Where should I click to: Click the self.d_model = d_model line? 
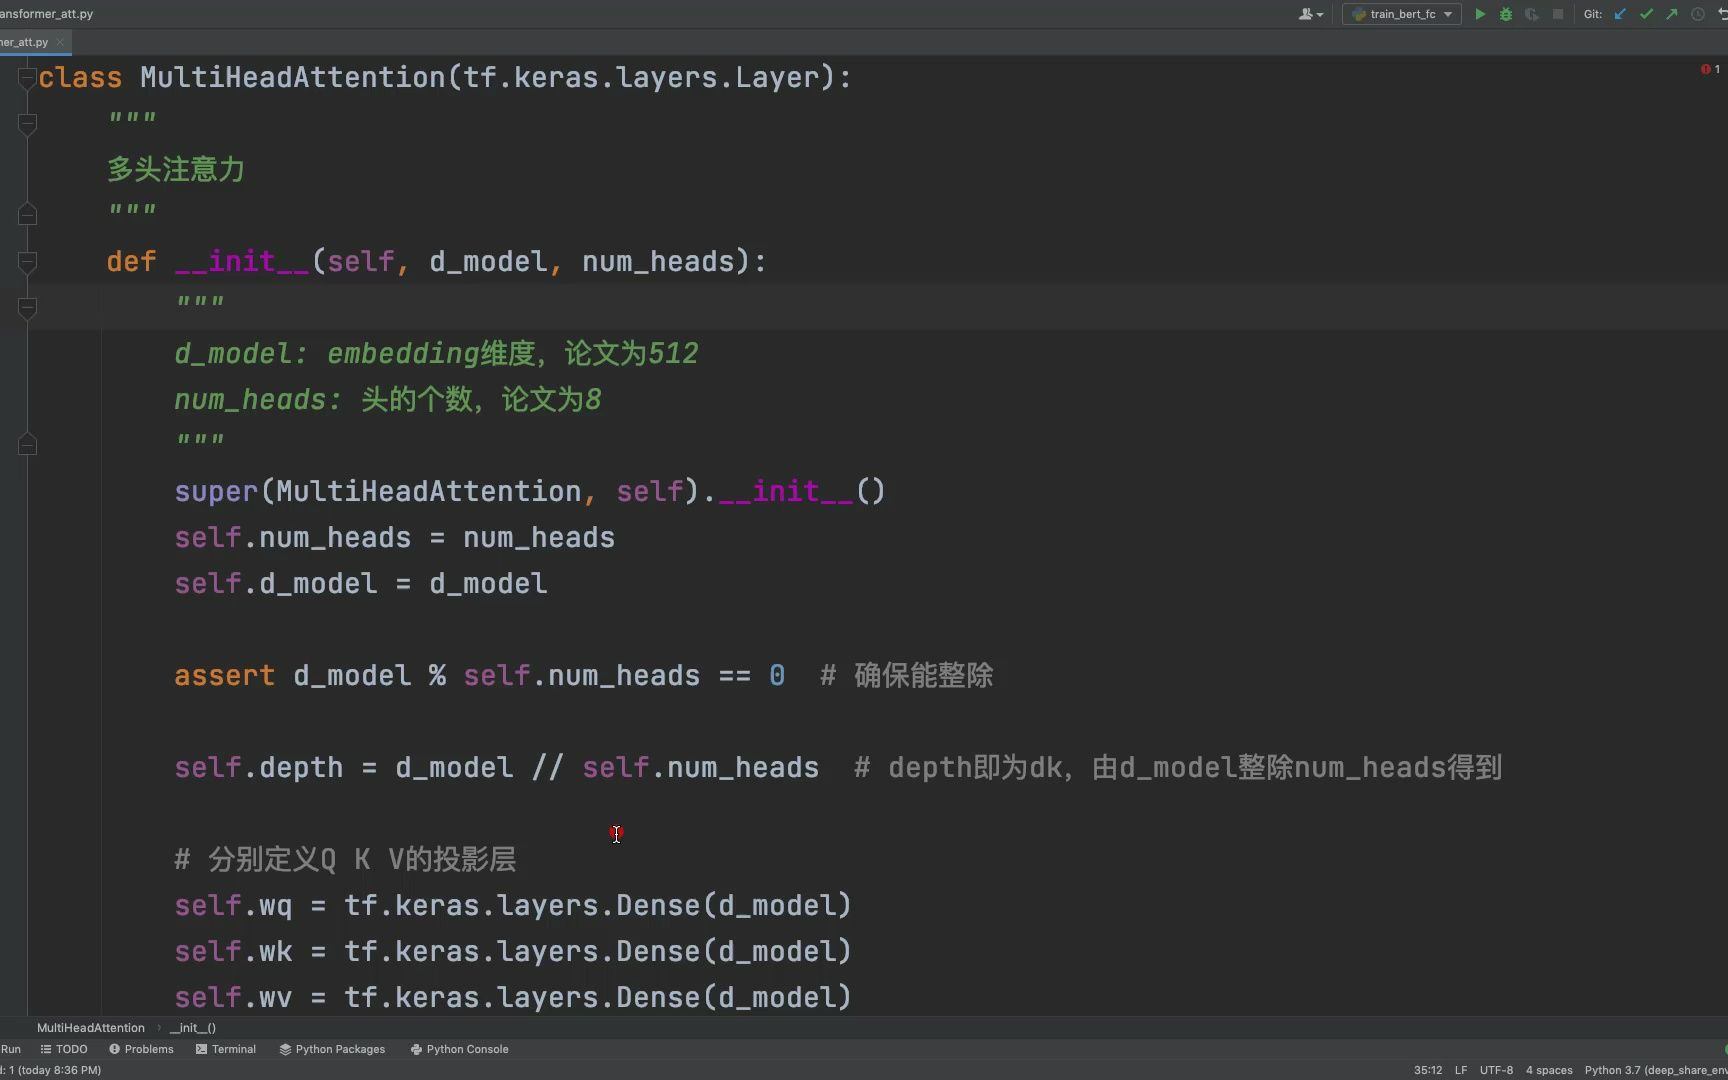tap(361, 583)
